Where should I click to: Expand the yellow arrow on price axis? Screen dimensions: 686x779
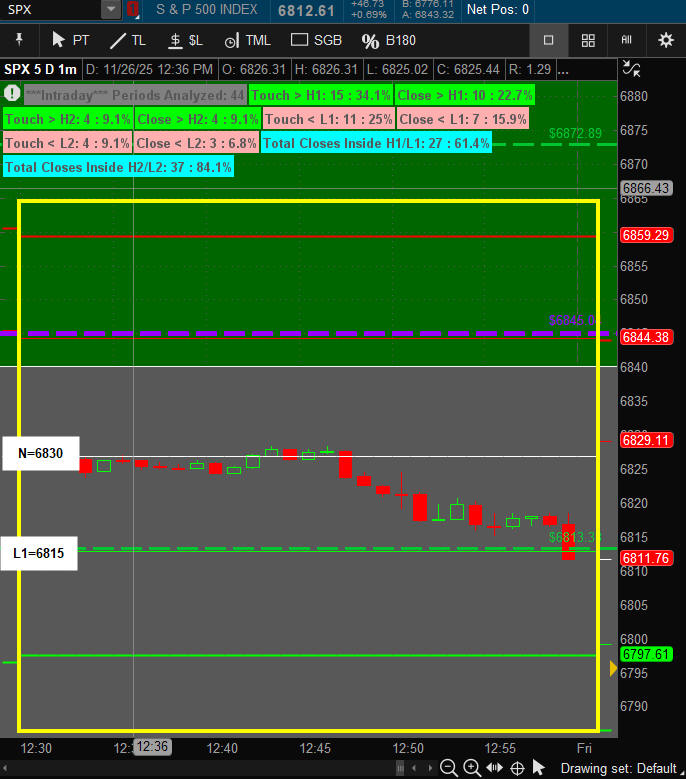[613, 668]
